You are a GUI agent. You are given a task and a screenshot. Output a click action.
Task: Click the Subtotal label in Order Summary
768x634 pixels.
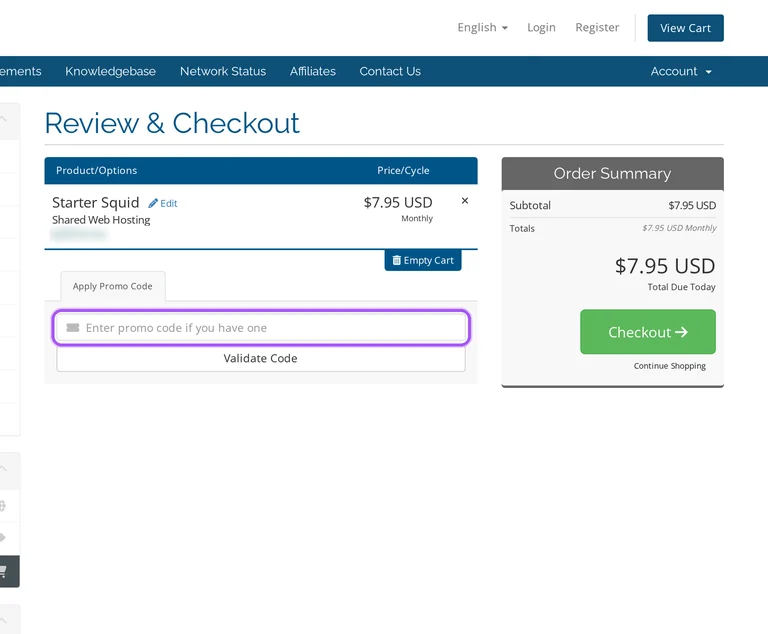[530, 205]
